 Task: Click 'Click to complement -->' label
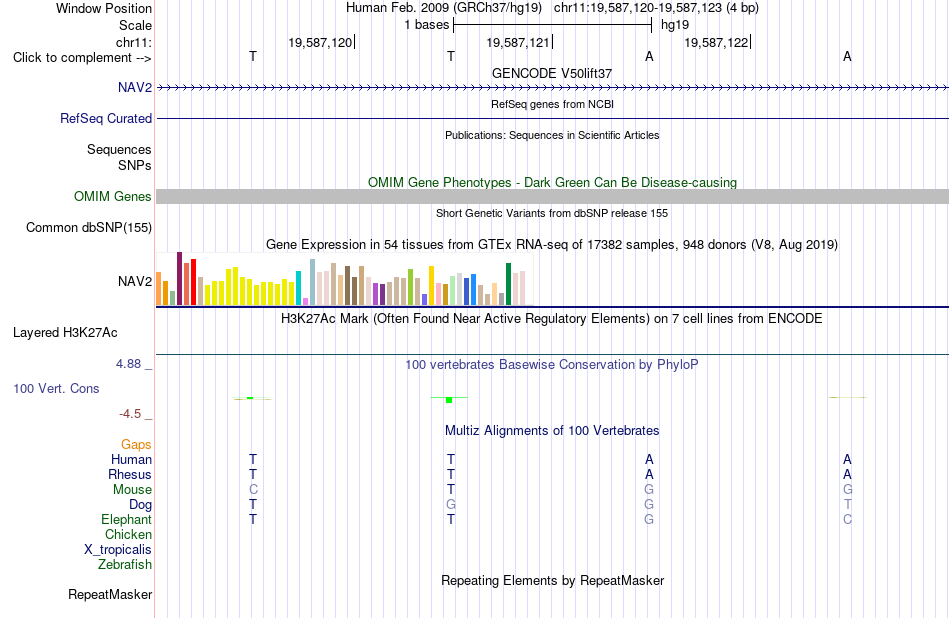click(x=82, y=58)
